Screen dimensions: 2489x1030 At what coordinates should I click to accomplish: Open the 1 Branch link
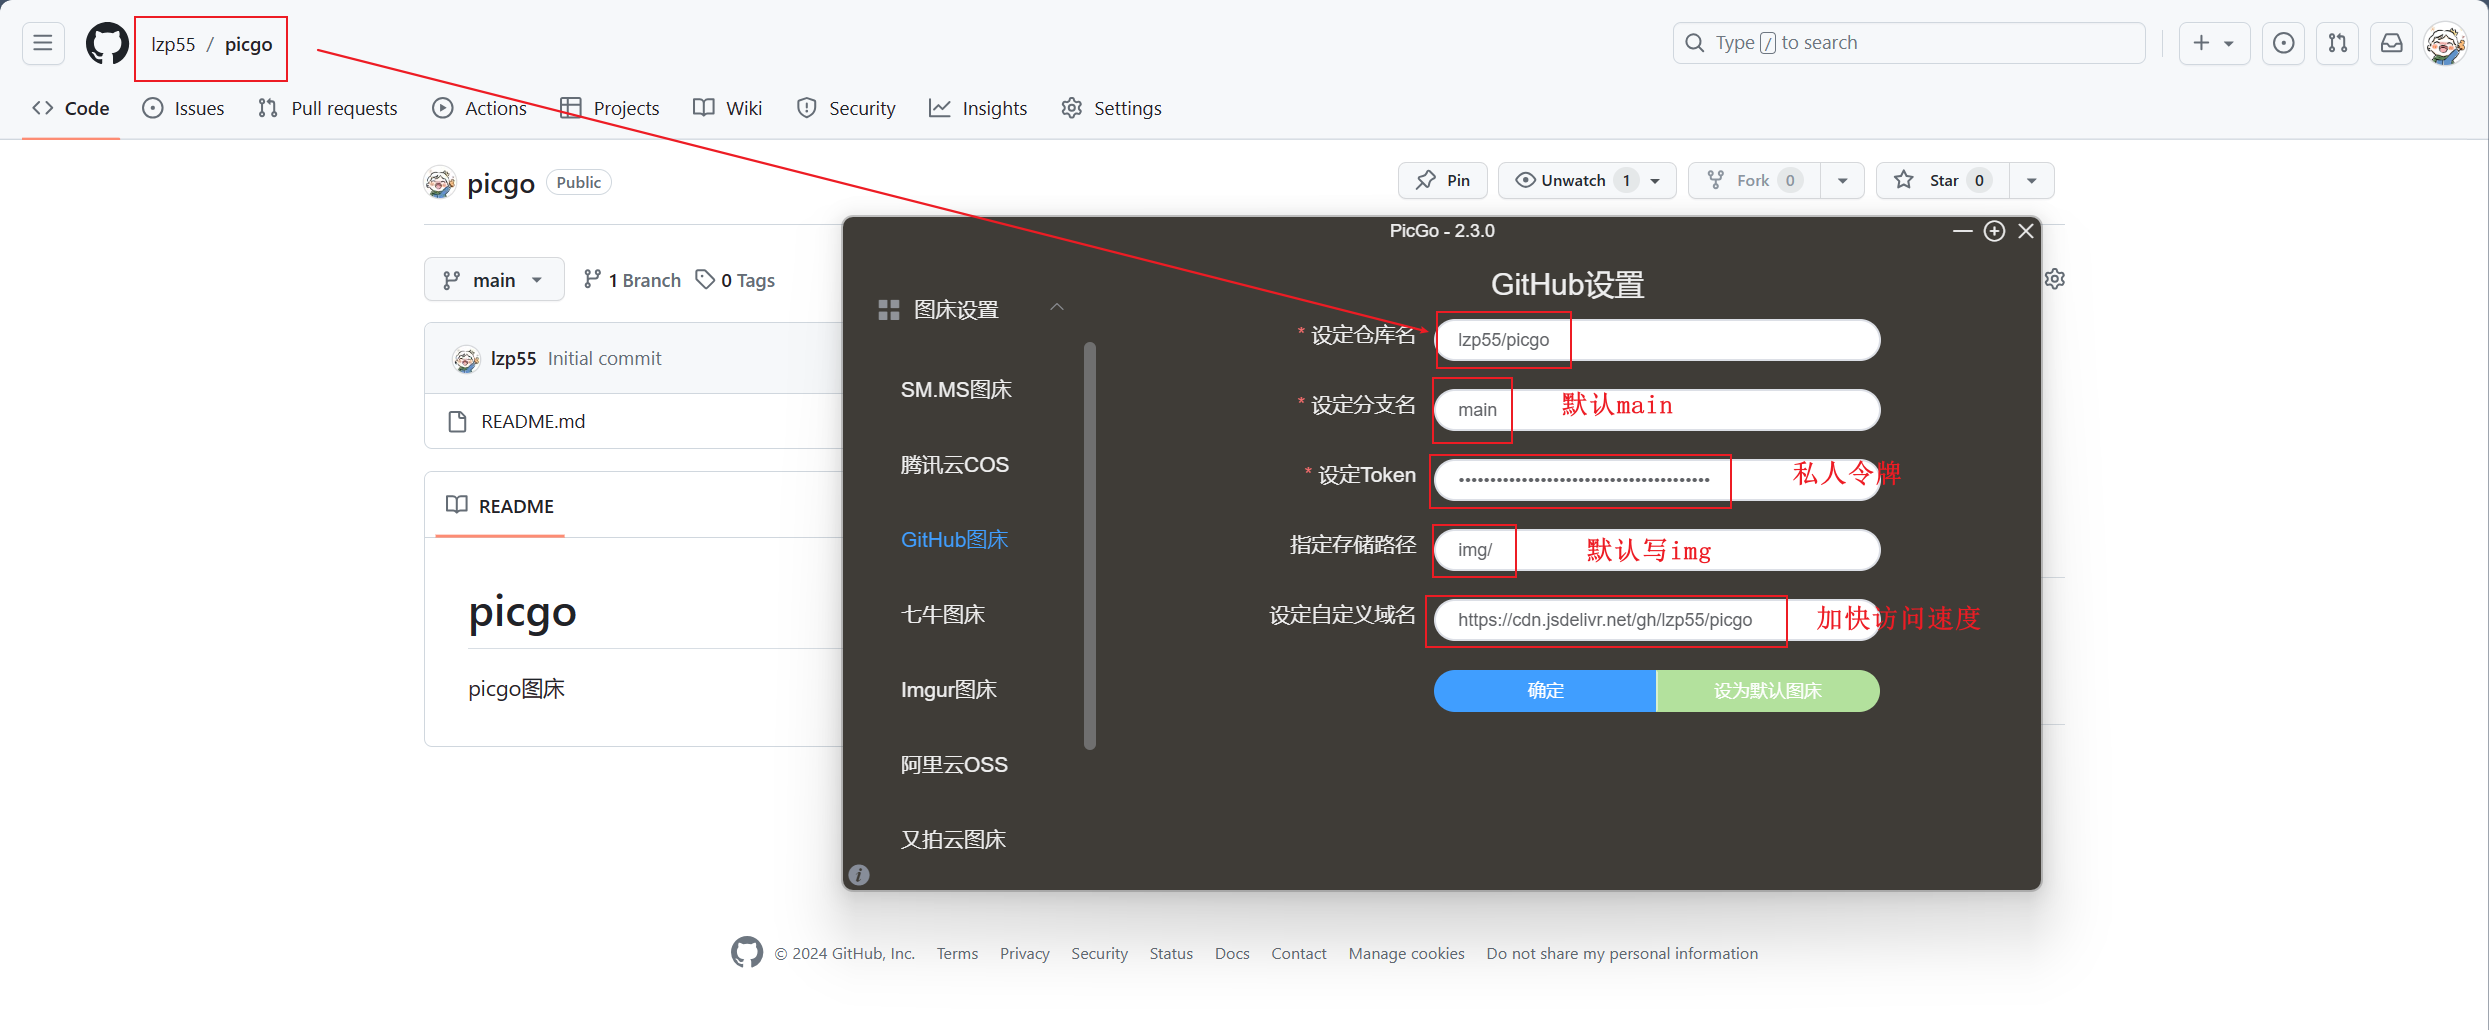[632, 280]
